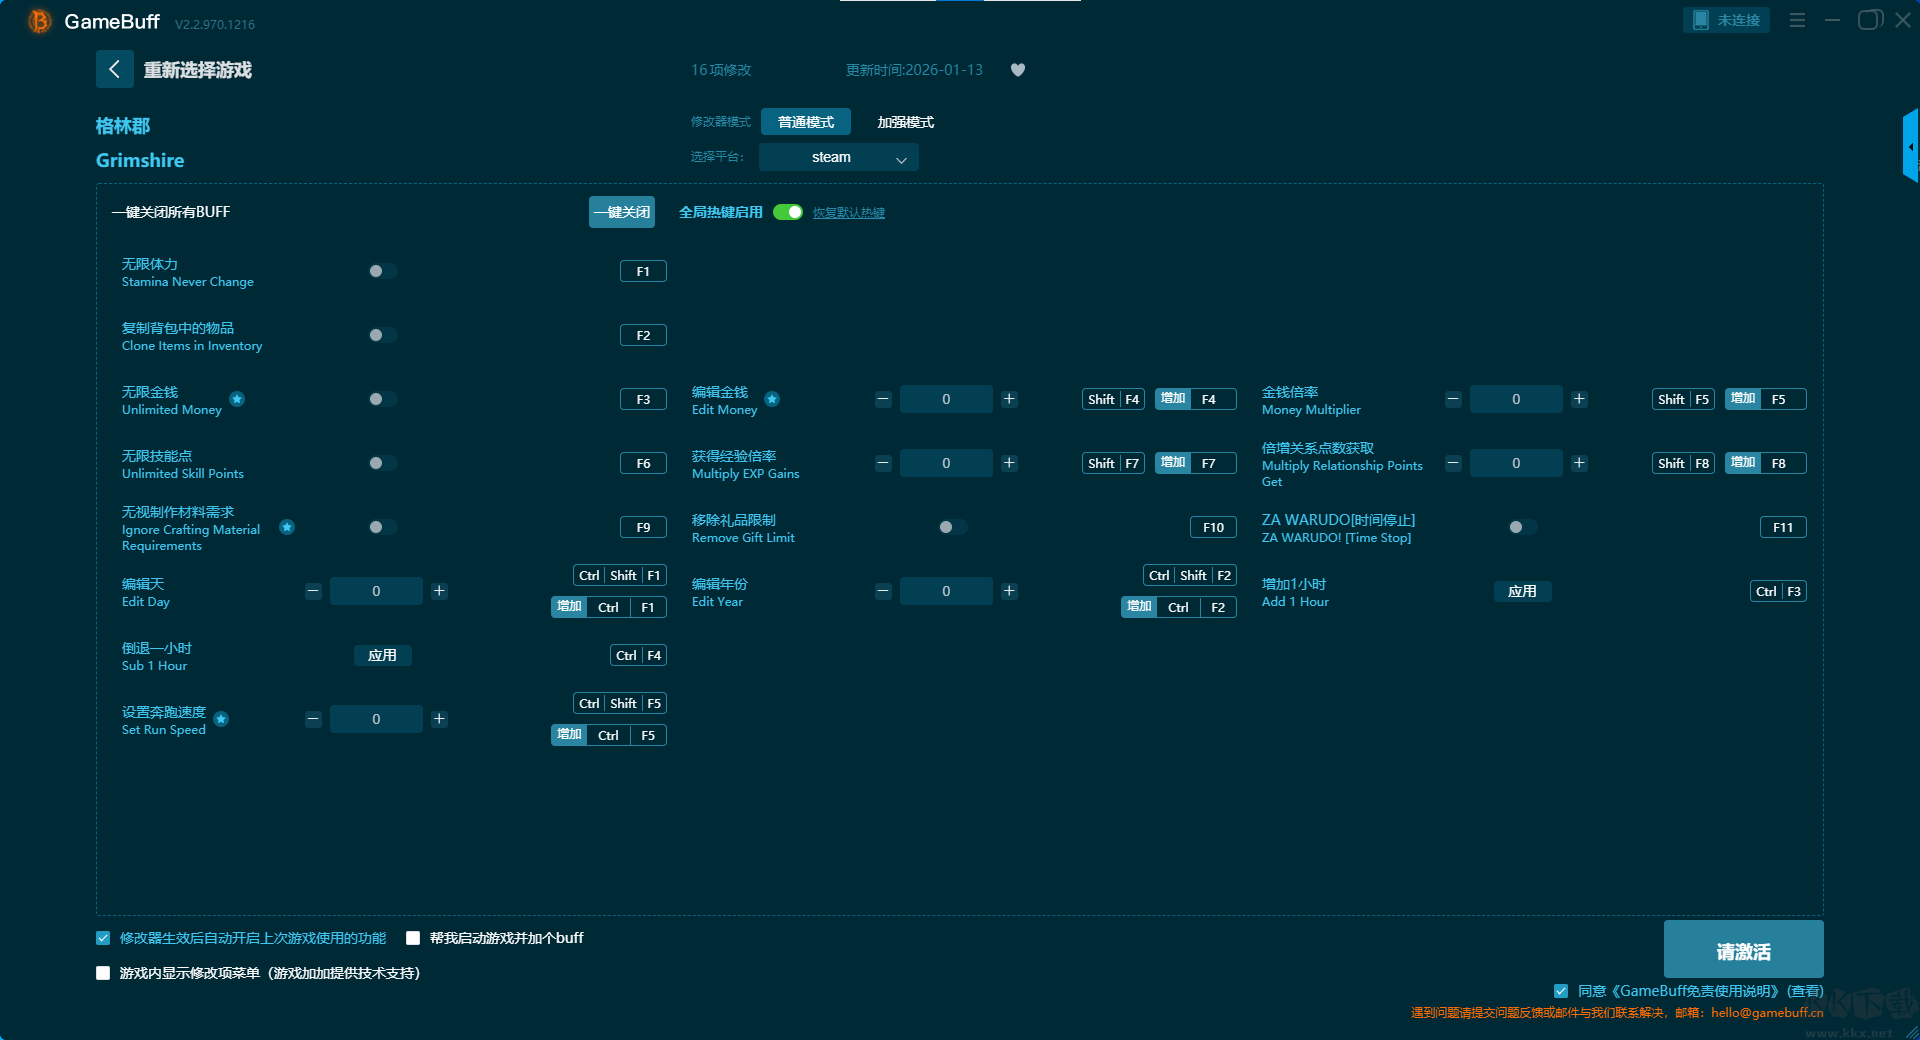Viewport: 1920px width, 1040px height.
Task: Click the plus icon for Money Multiplier
Action: 1579,399
